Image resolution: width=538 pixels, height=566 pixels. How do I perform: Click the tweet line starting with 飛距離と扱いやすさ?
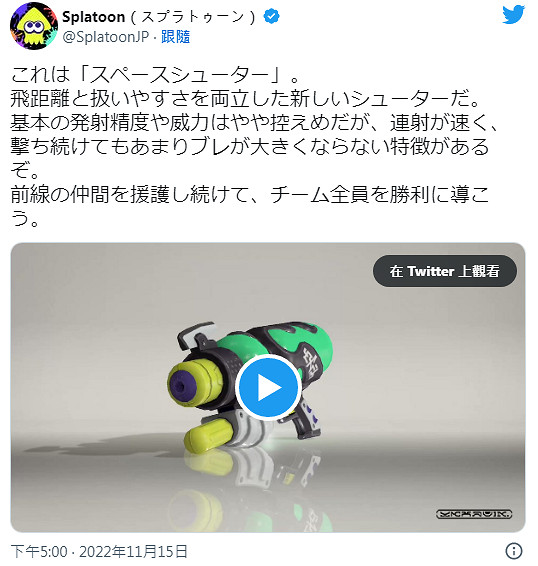point(246,99)
